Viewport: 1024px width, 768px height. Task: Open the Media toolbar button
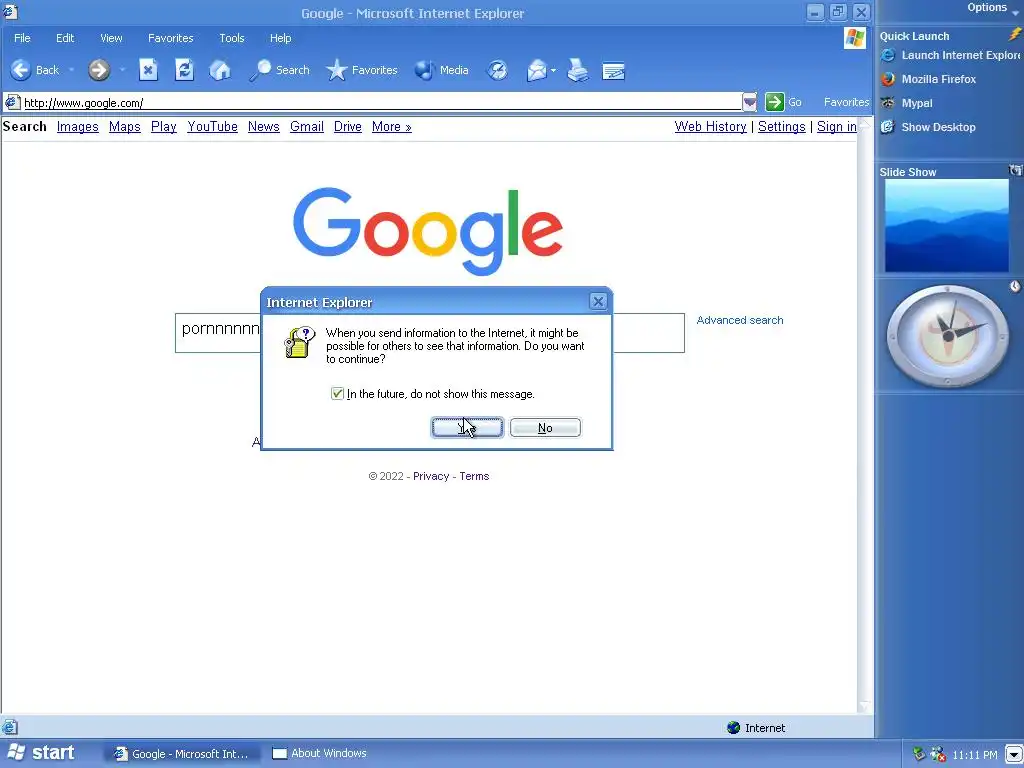442,70
